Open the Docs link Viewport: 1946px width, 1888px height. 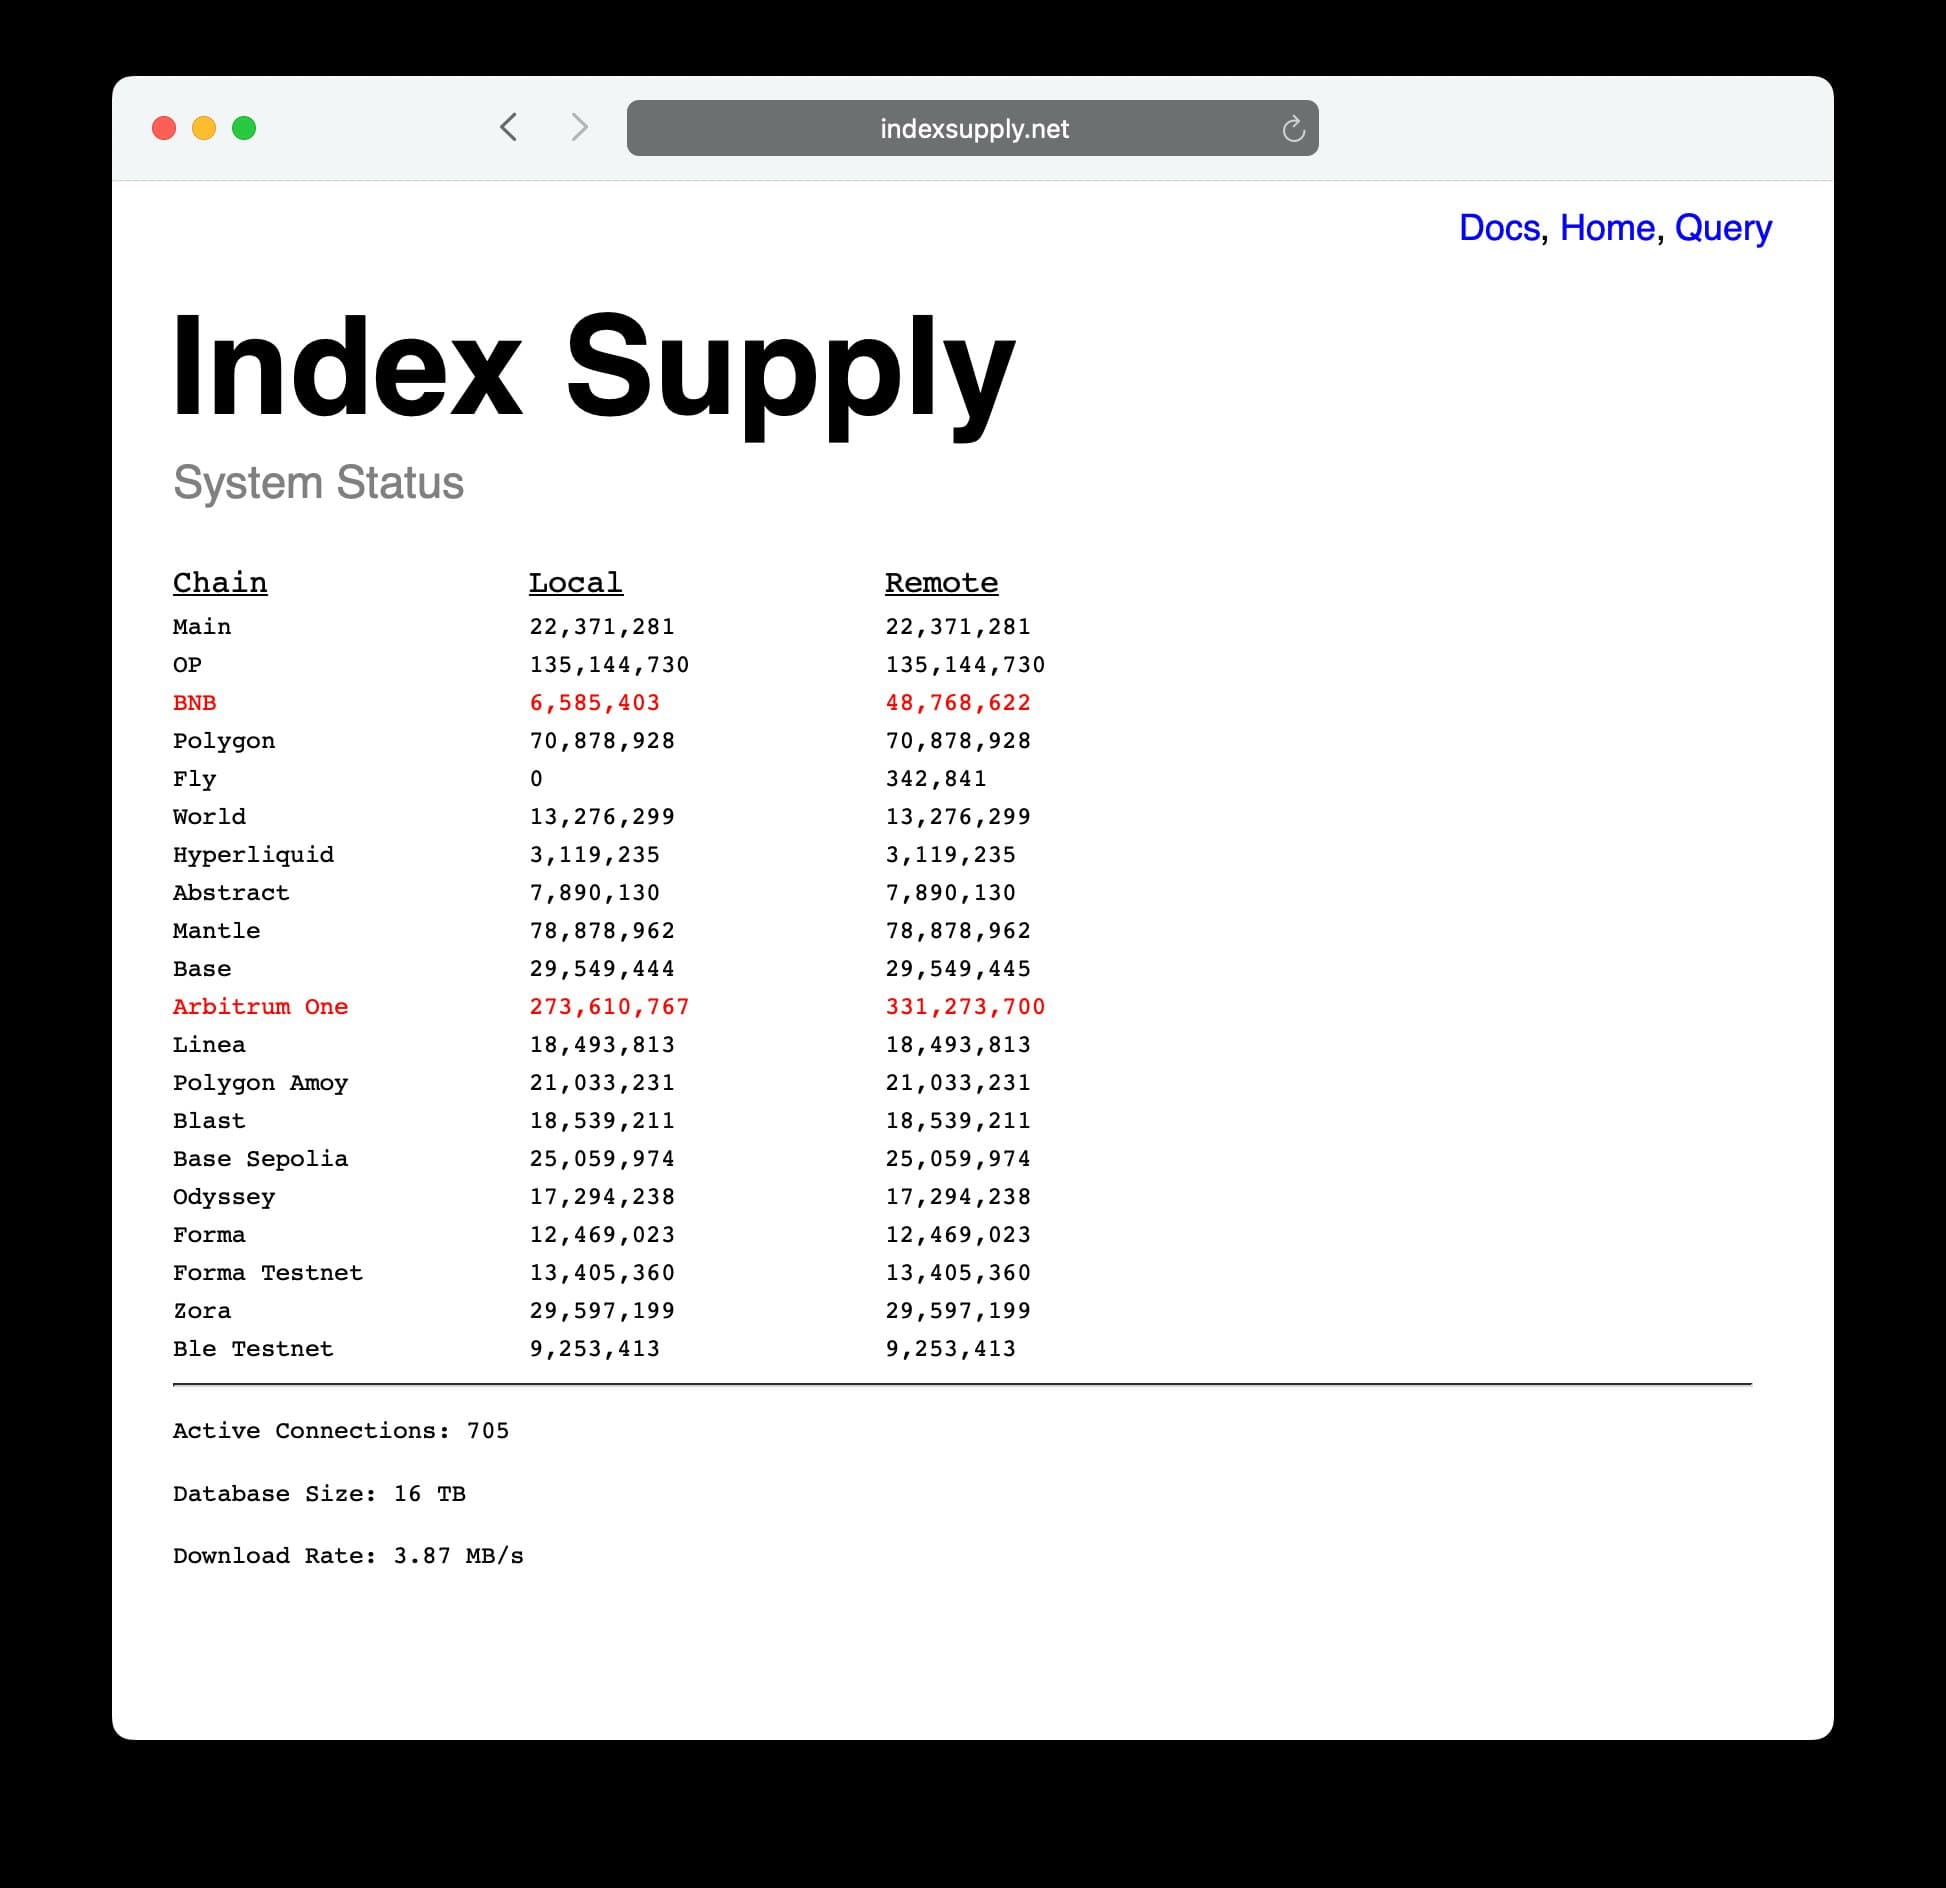pos(1498,228)
